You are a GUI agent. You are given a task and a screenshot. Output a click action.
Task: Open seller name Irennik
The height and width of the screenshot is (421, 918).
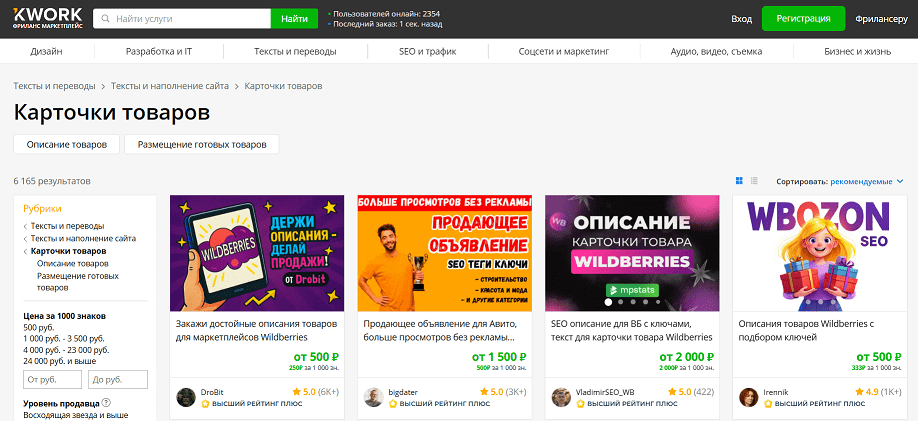[x=775, y=392]
